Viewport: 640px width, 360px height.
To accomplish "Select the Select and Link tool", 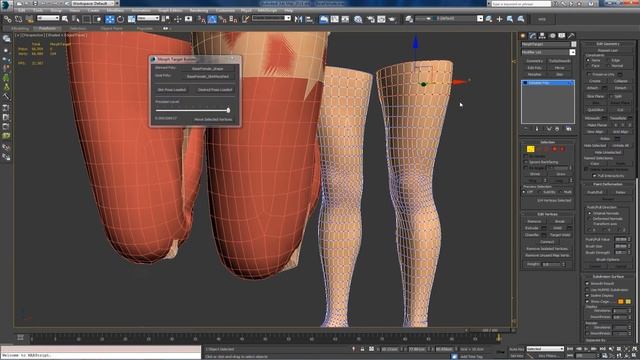I will coord(7,19).
